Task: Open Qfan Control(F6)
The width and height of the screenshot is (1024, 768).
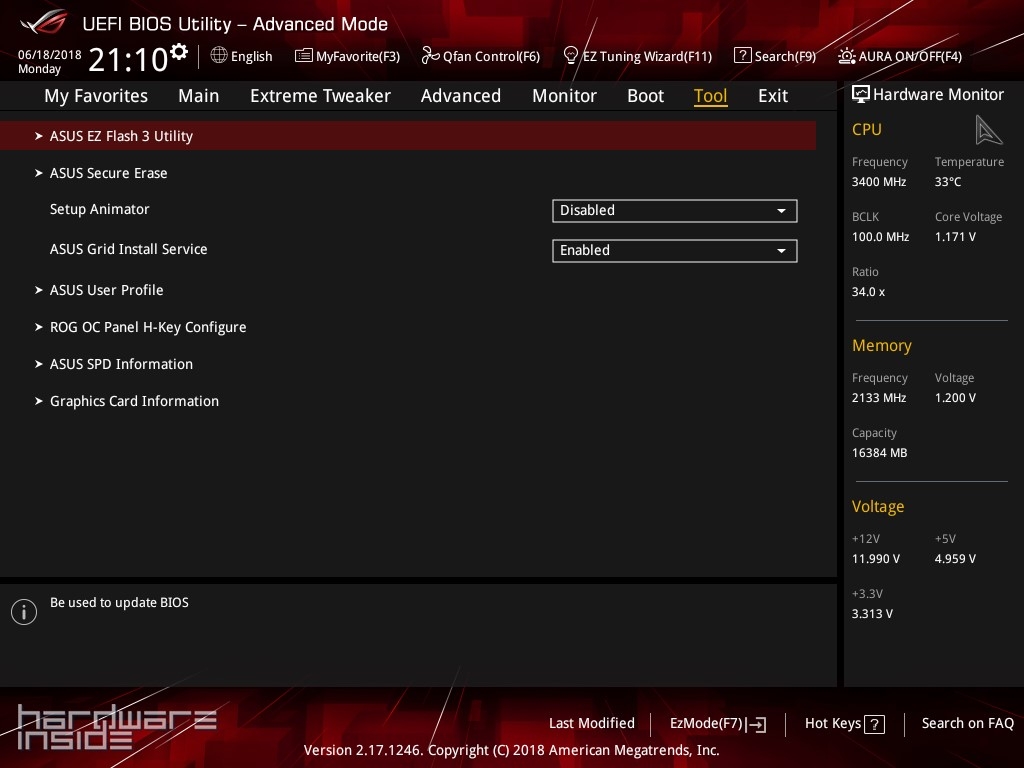Action: click(481, 56)
